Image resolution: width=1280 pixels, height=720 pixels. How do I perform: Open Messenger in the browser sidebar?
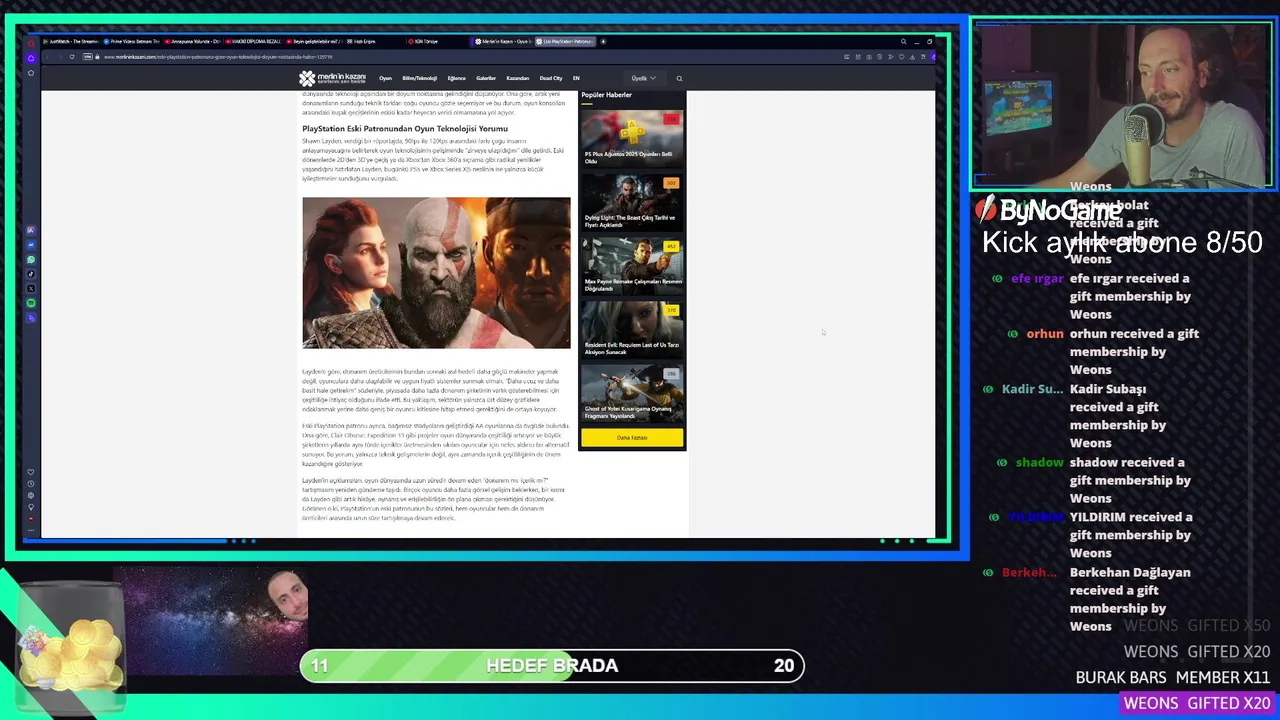tap(31, 245)
